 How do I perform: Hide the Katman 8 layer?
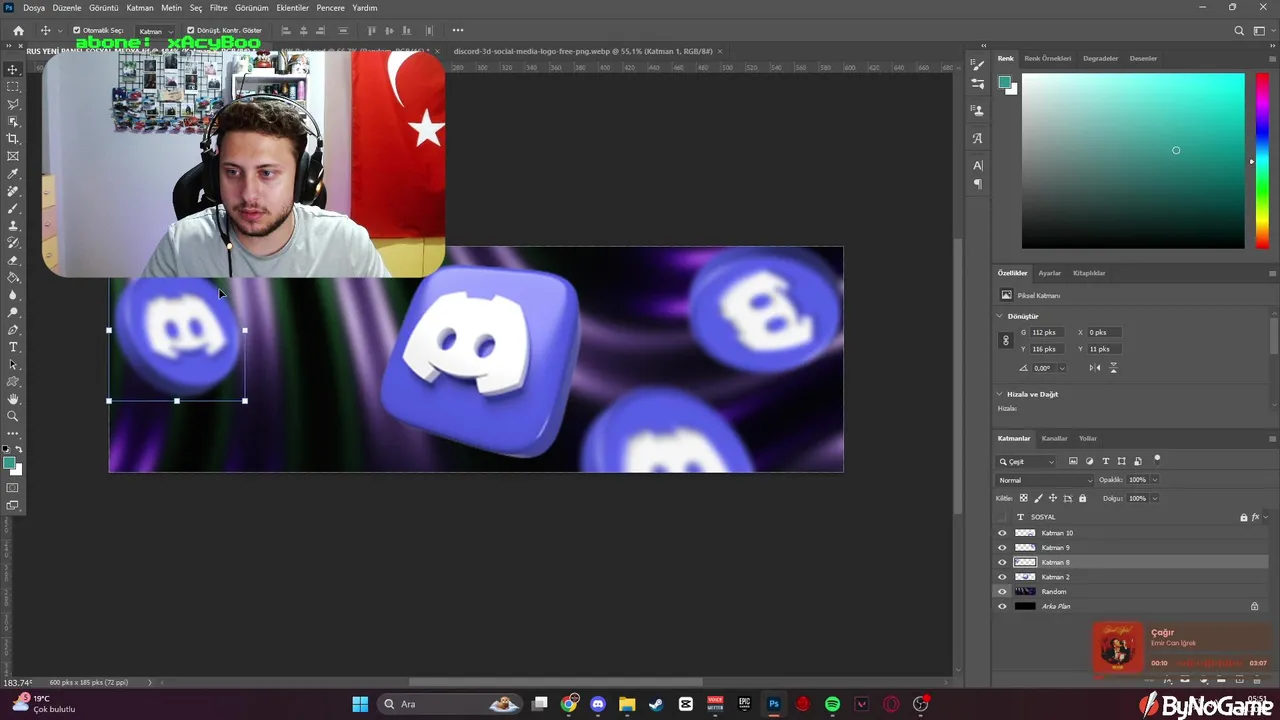click(x=1002, y=562)
